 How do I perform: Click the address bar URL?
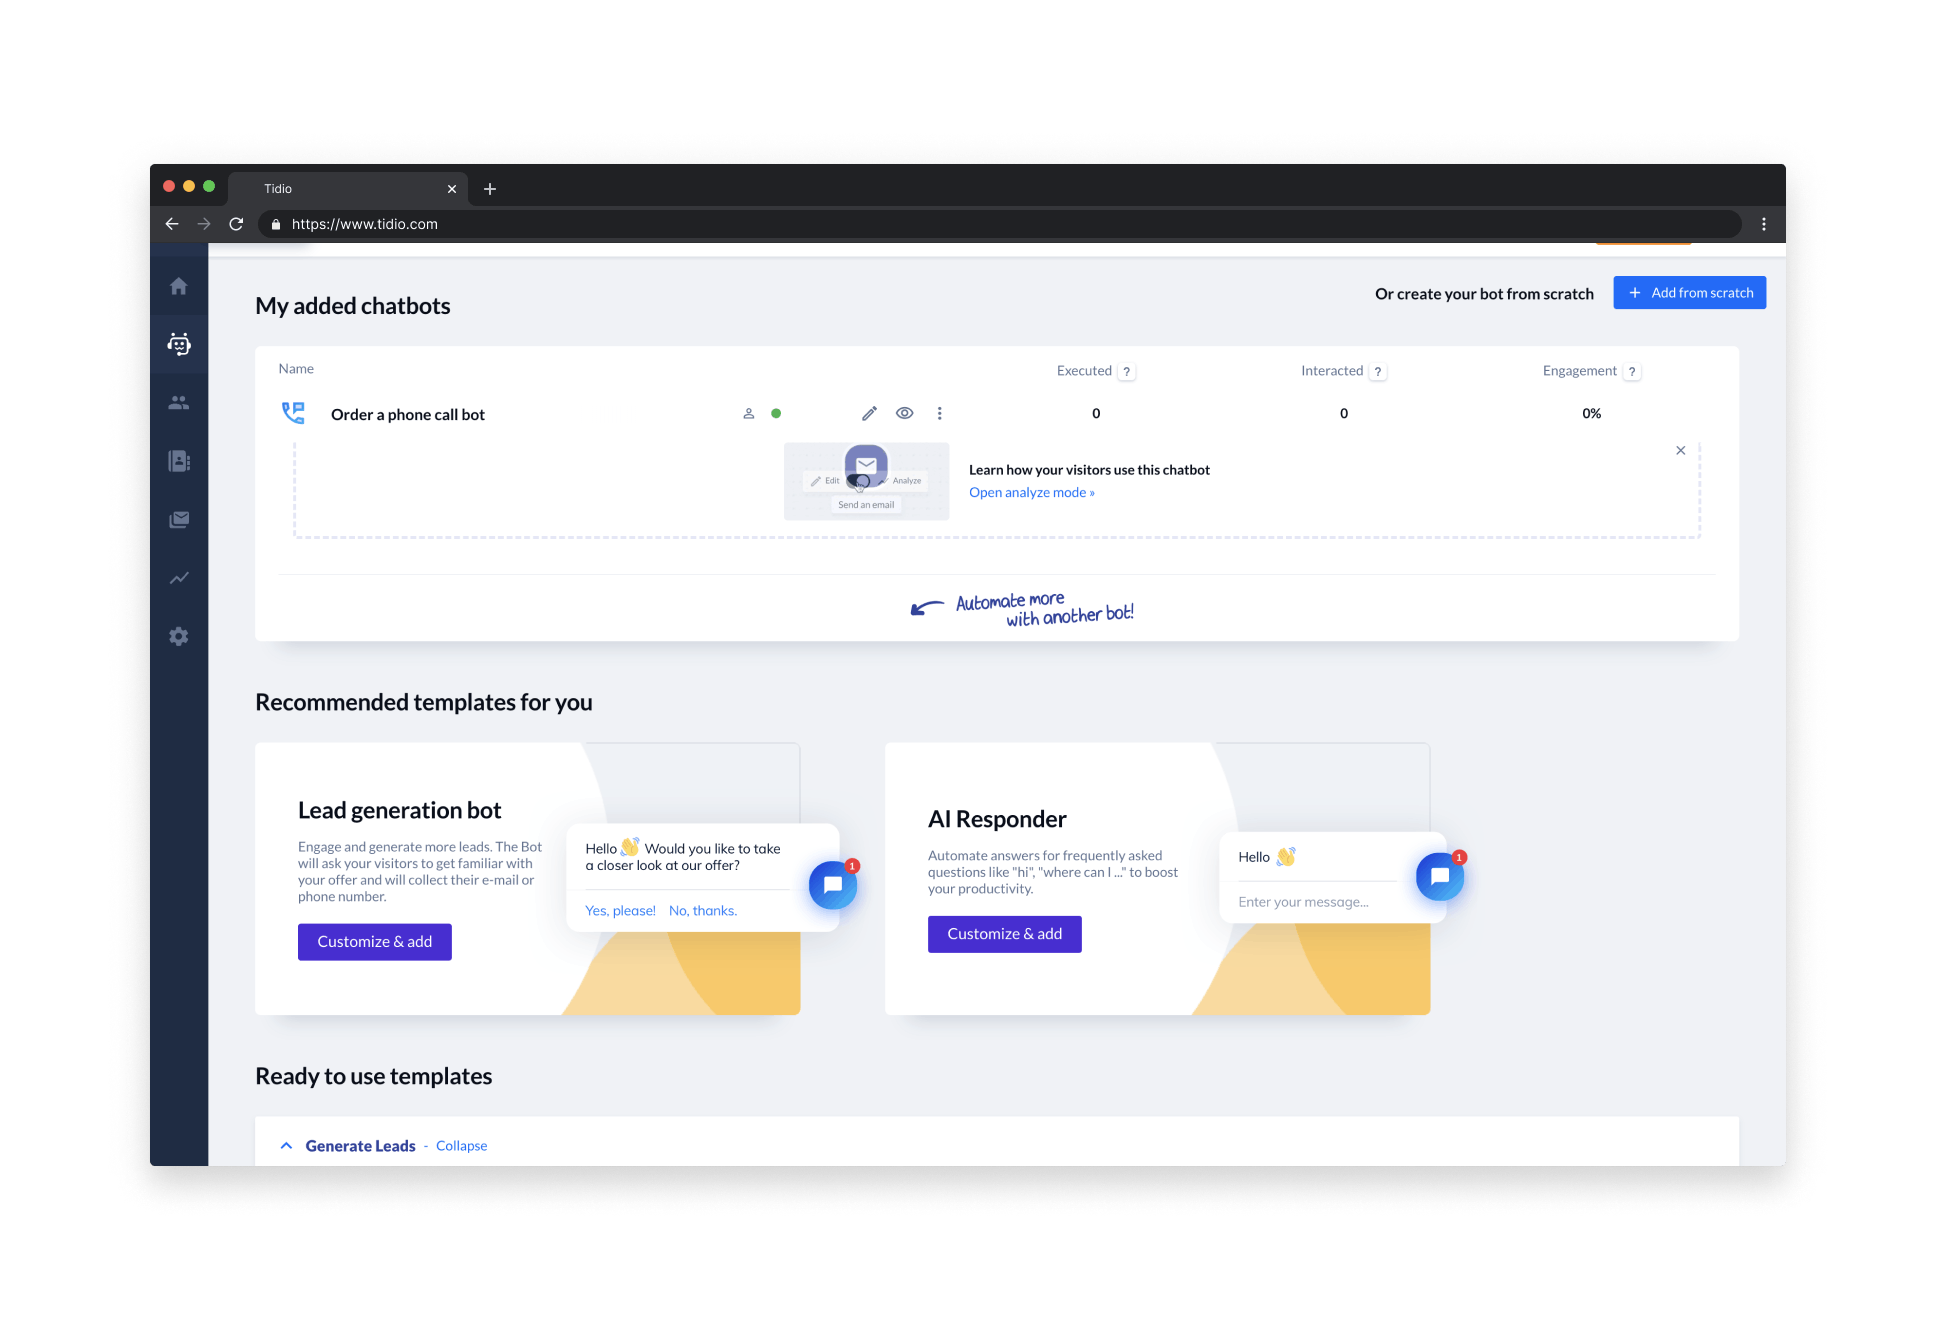click(x=365, y=224)
